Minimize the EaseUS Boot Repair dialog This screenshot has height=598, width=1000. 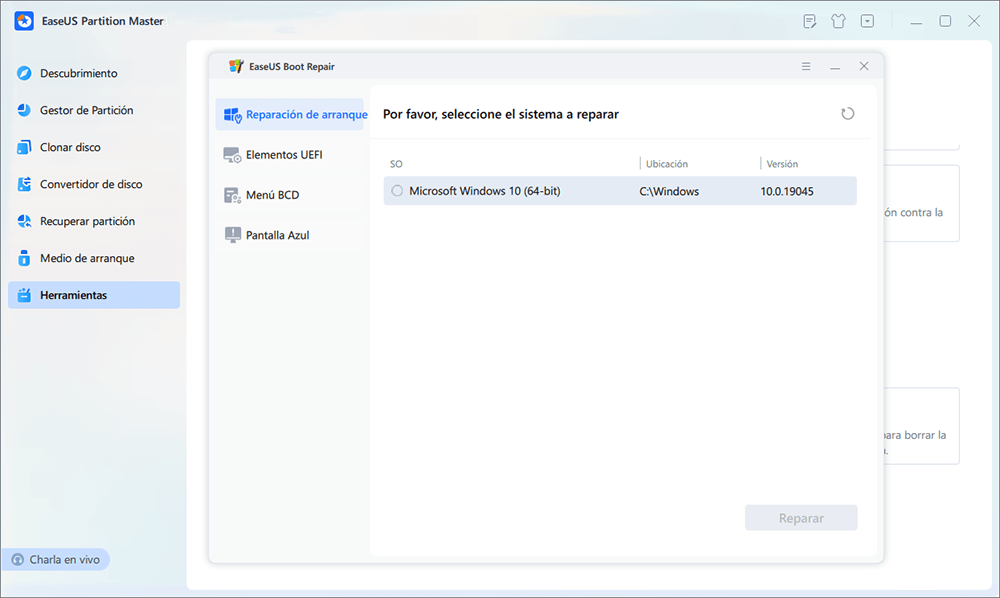click(835, 66)
